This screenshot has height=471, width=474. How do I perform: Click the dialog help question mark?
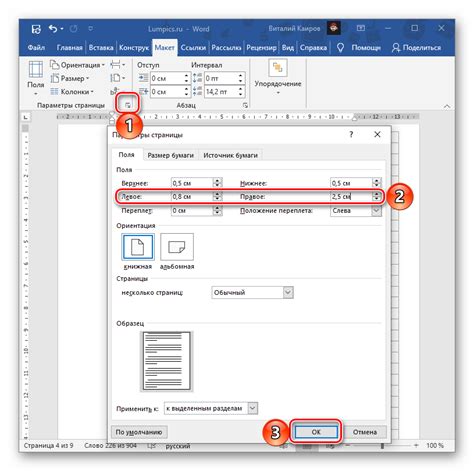pos(351,134)
